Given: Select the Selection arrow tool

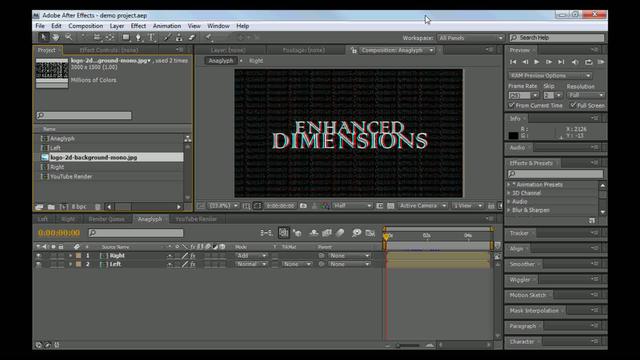Looking at the screenshot, I should [x=43, y=38].
